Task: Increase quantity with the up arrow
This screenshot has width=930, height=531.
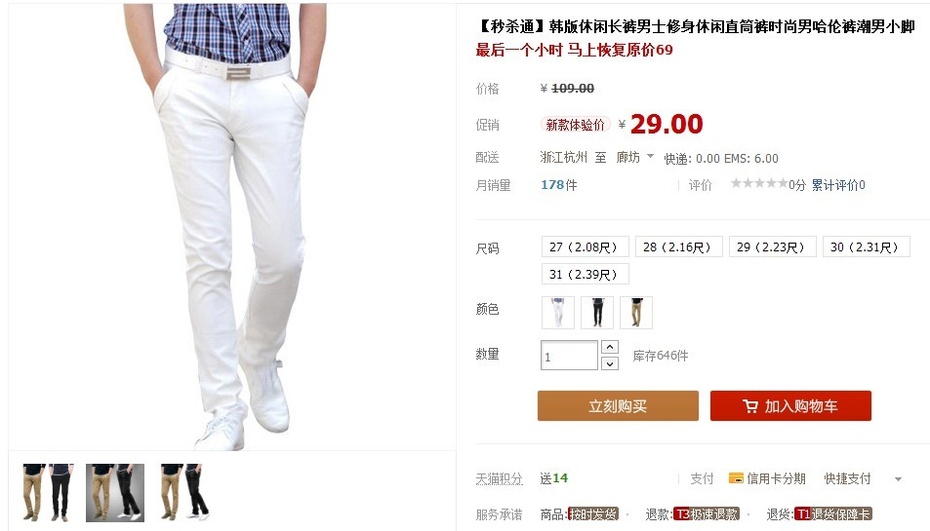Action: (x=610, y=346)
